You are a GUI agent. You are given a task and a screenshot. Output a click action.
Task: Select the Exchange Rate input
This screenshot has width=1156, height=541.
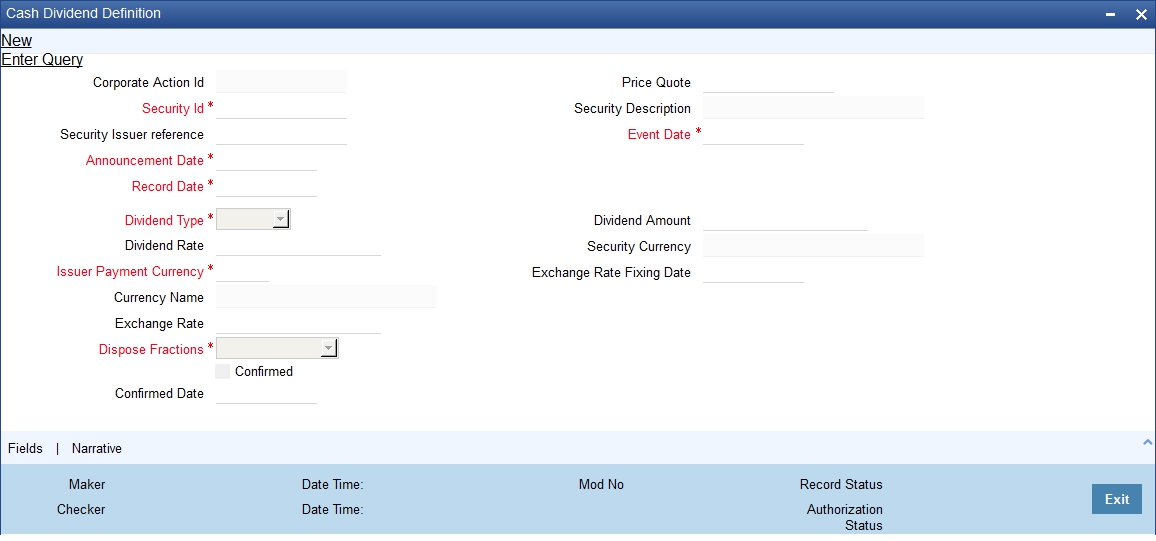tap(298, 323)
